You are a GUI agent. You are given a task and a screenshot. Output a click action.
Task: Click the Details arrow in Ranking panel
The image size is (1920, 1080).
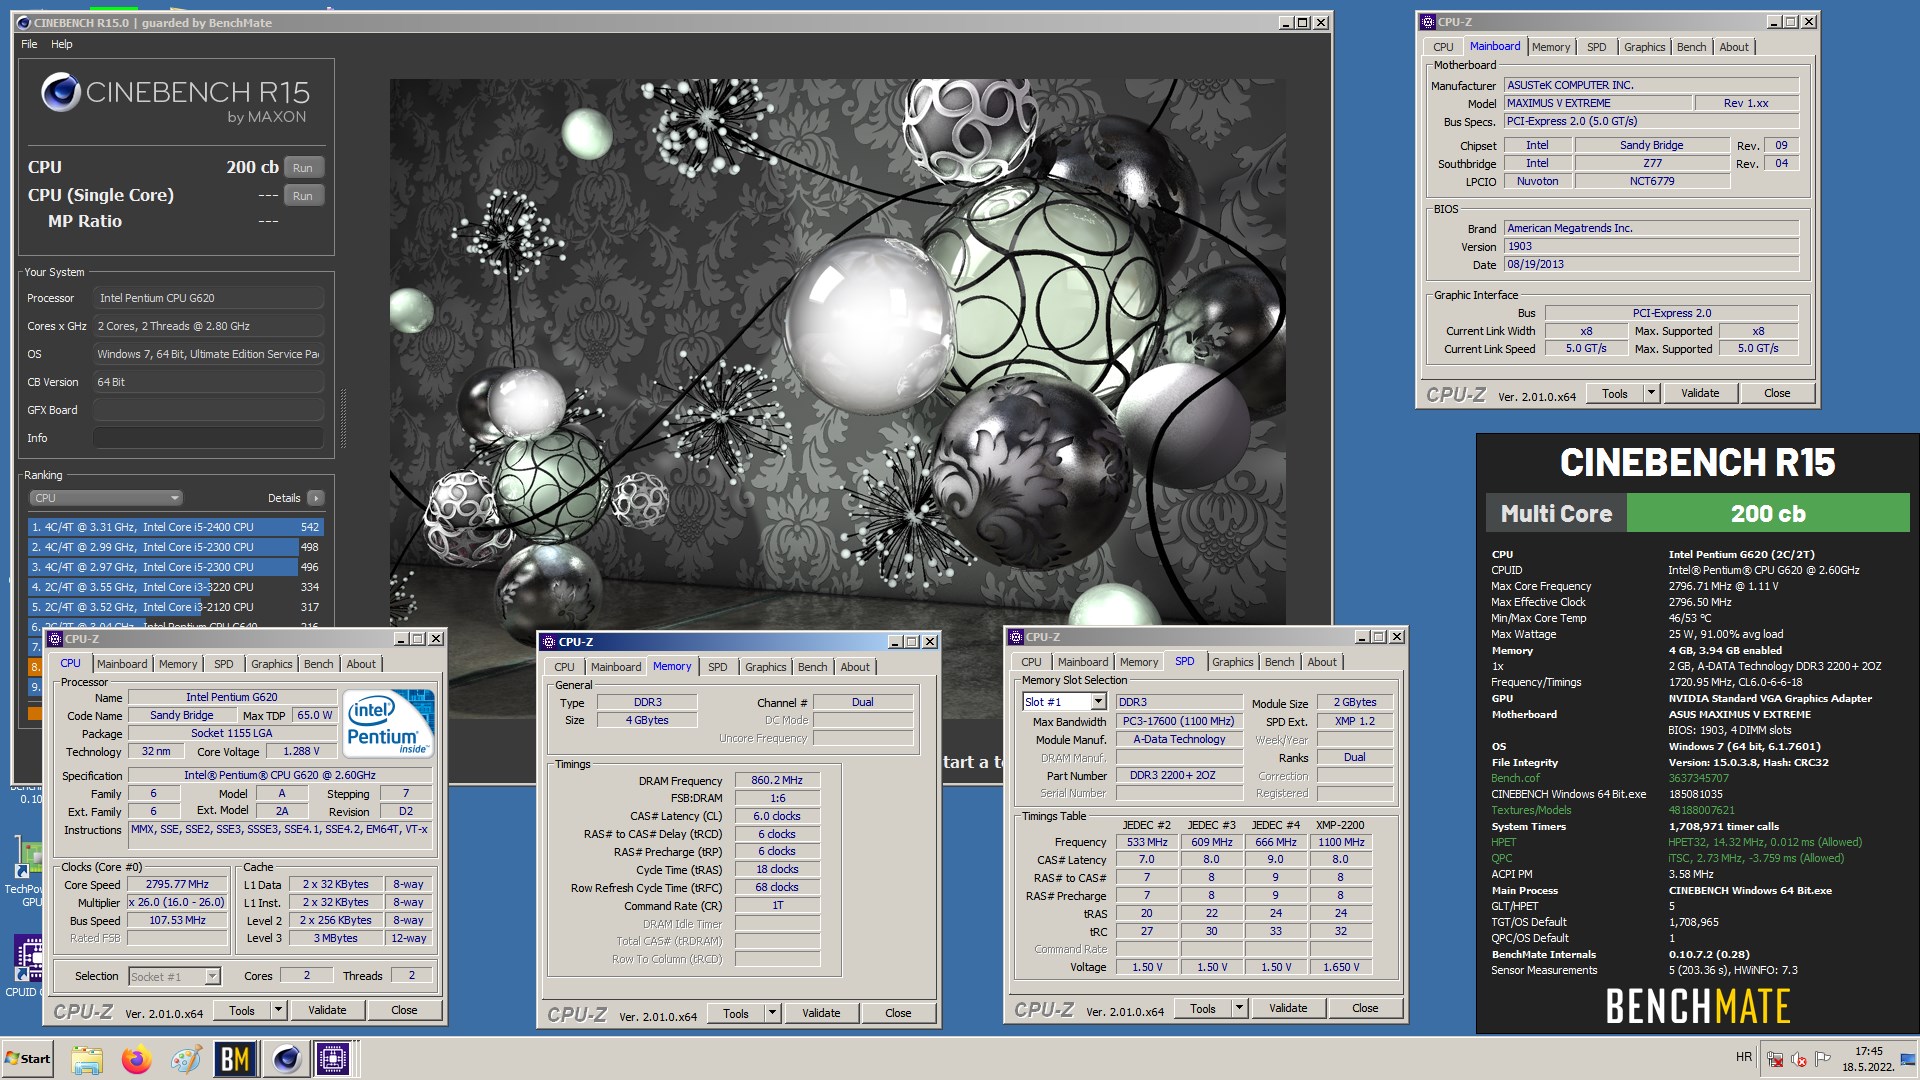[x=316, y=498]
